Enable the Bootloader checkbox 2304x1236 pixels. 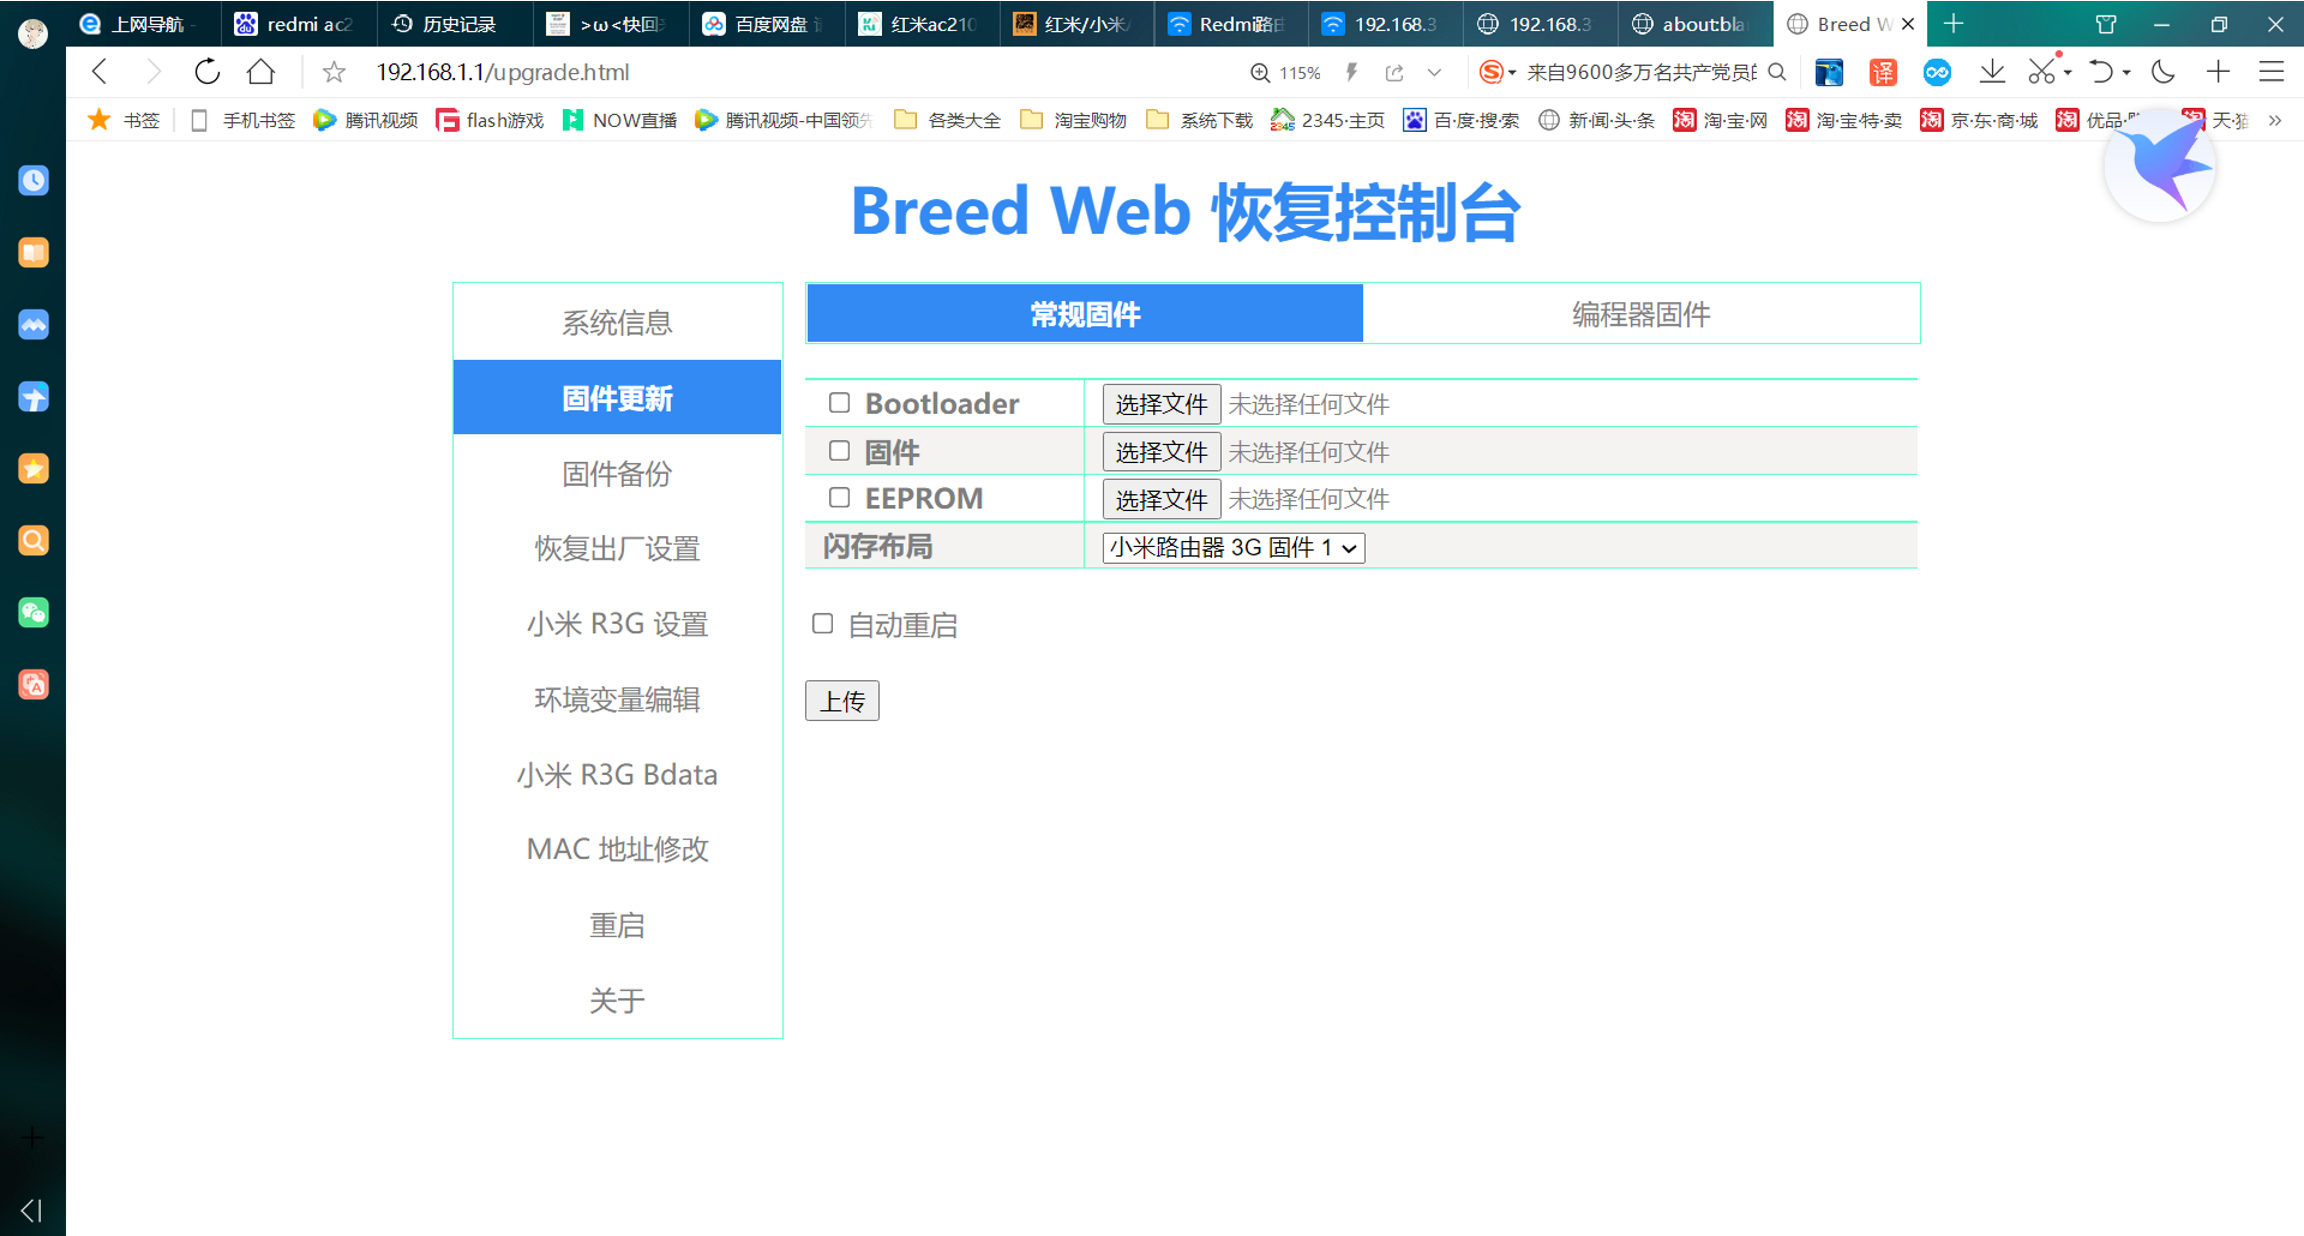coord(839,403)
